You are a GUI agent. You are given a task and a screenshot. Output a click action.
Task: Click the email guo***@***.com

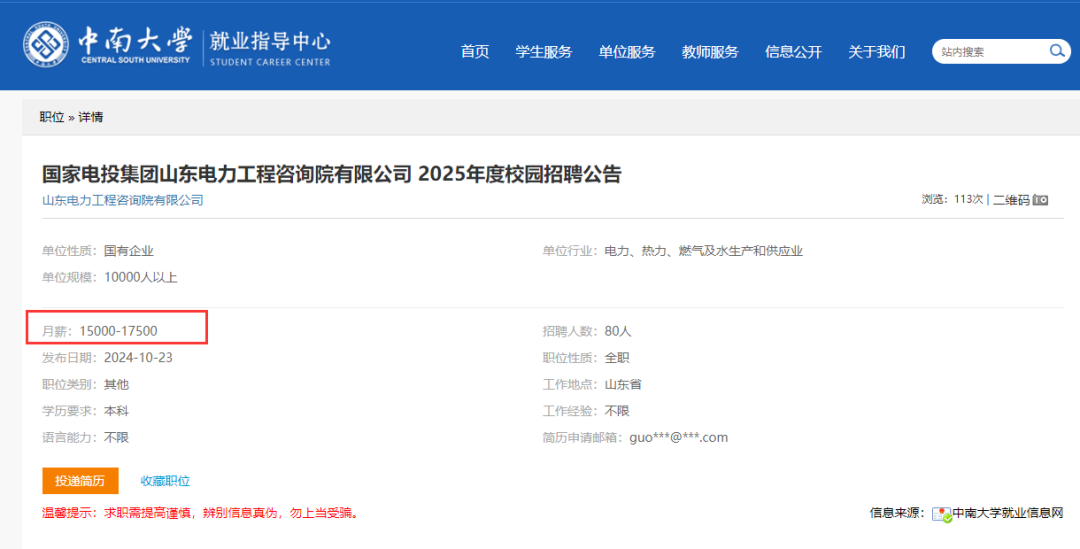[x=678, y=437]
